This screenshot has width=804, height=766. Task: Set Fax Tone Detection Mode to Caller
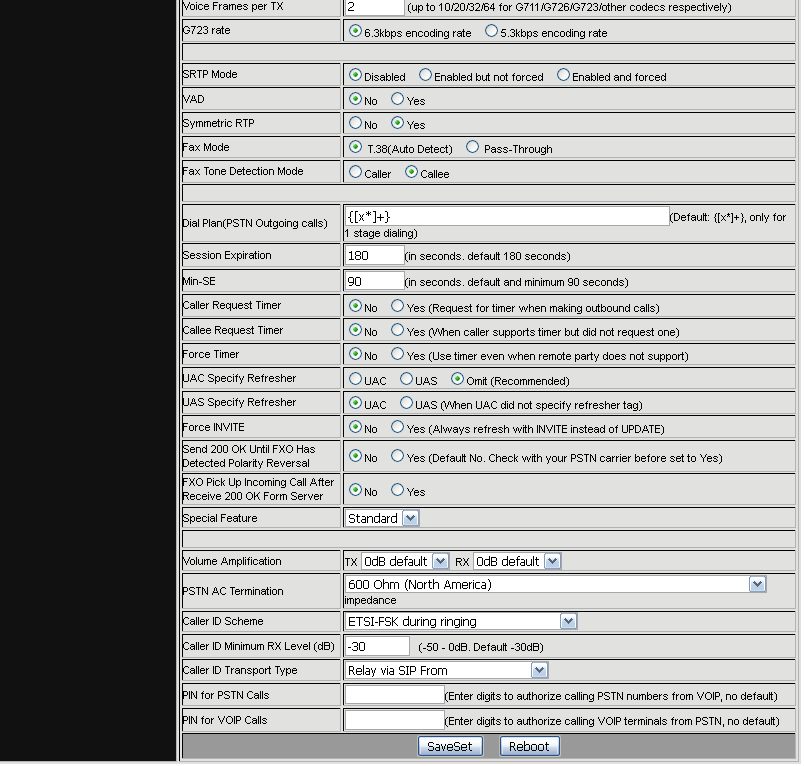pos(355,173)
